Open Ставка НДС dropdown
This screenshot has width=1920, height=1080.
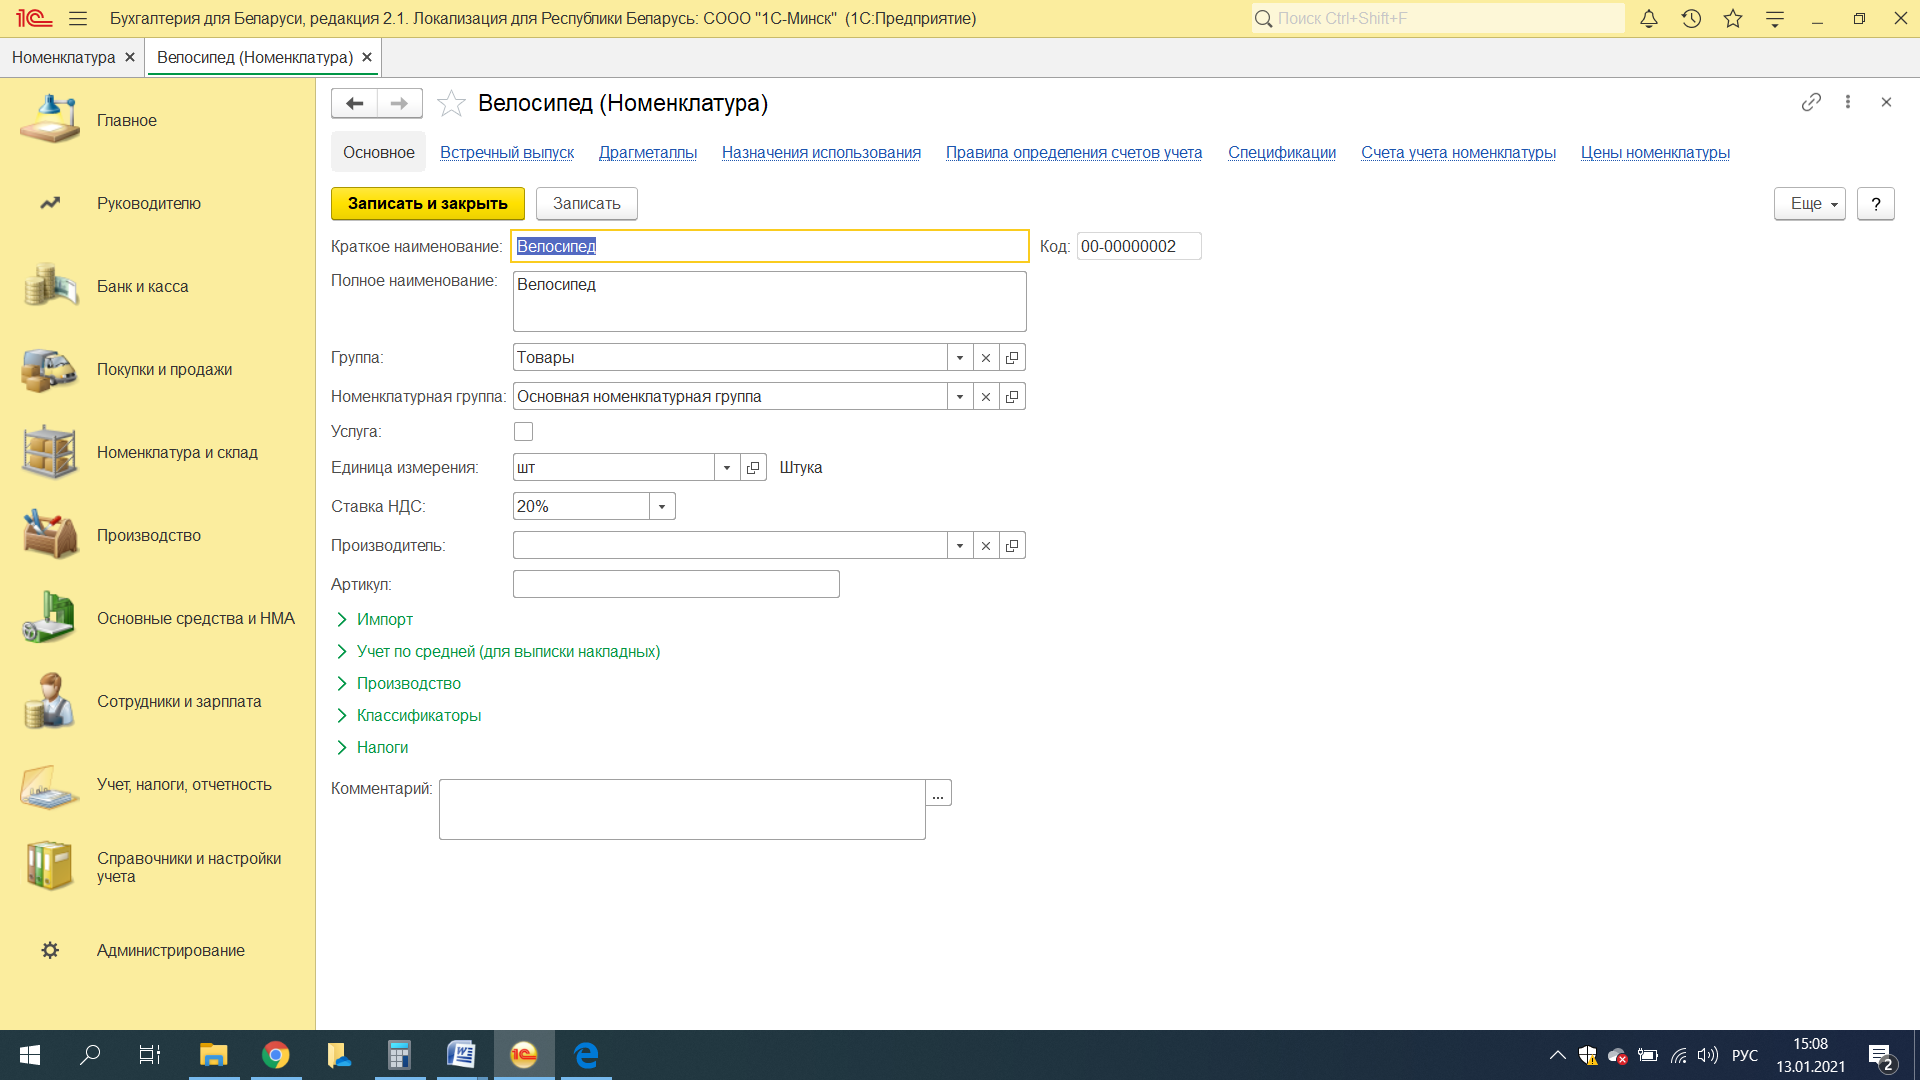tap(662, 506)
